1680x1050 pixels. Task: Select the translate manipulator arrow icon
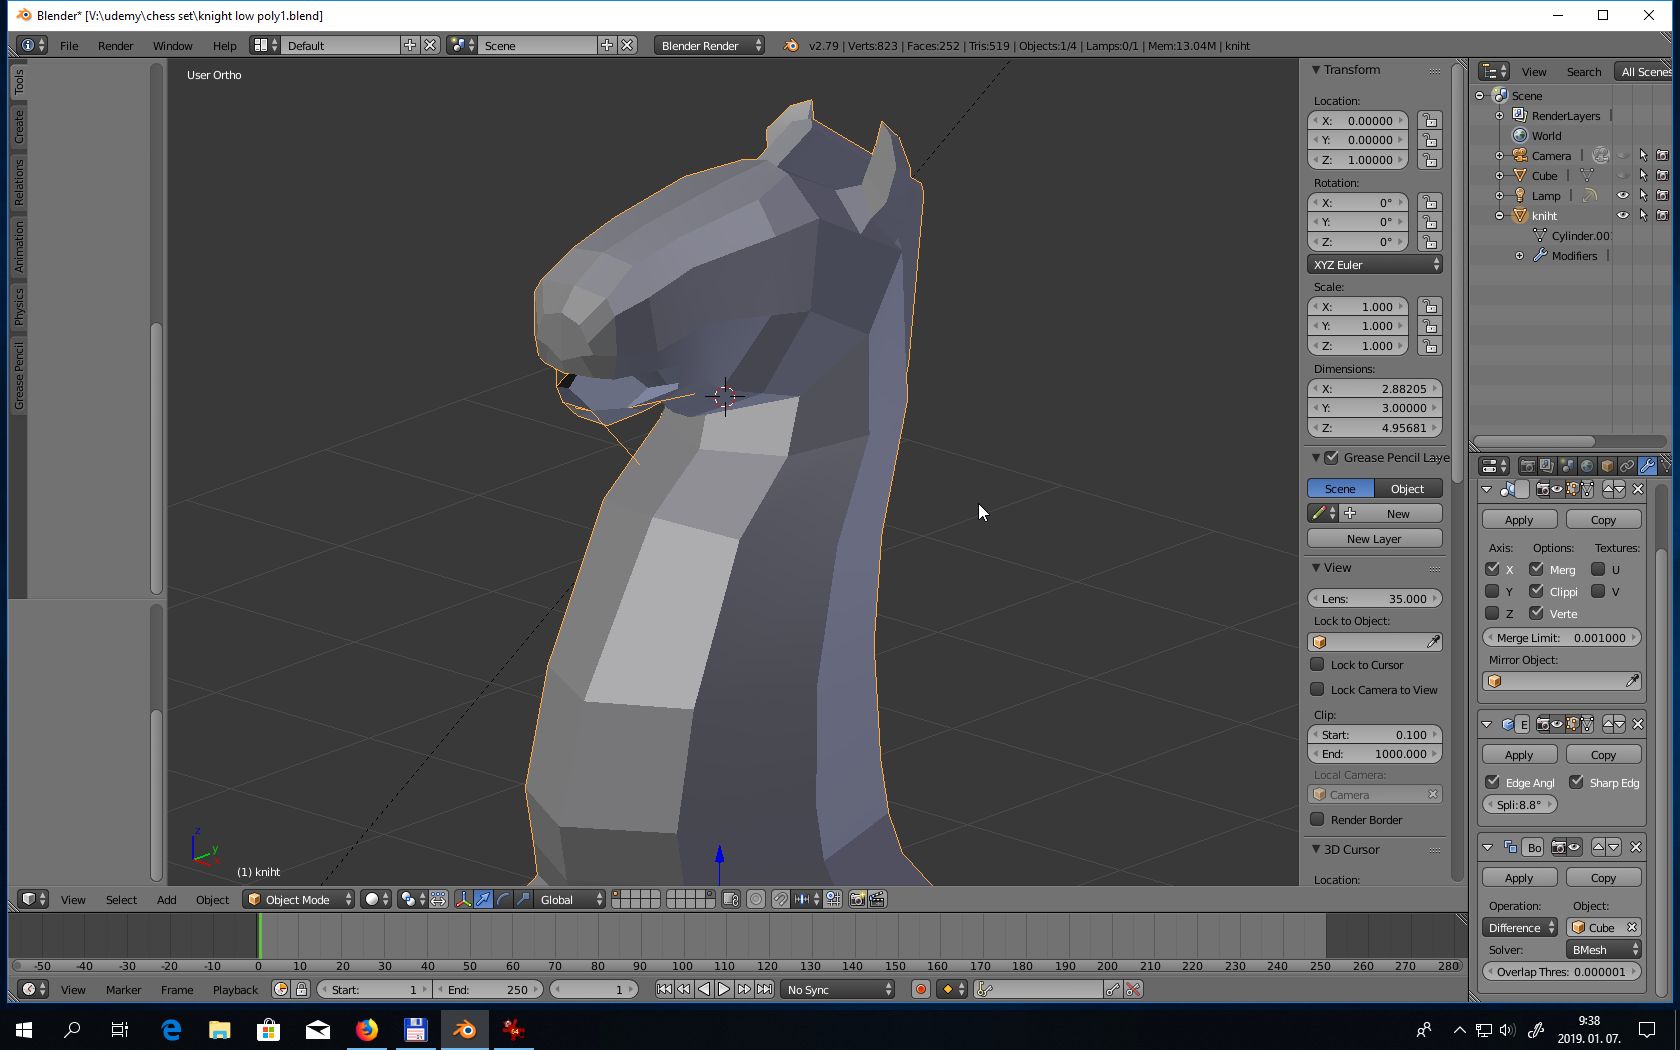tap(483, 900)
